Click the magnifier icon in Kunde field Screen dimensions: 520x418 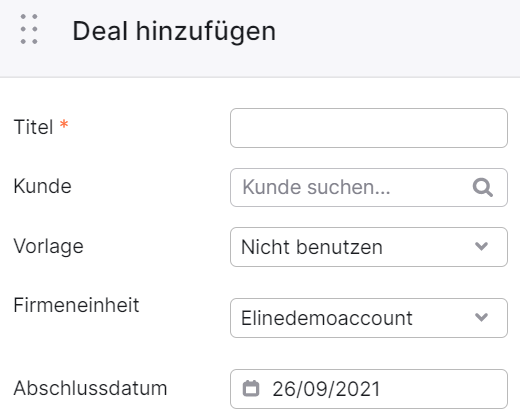(483, 188)
